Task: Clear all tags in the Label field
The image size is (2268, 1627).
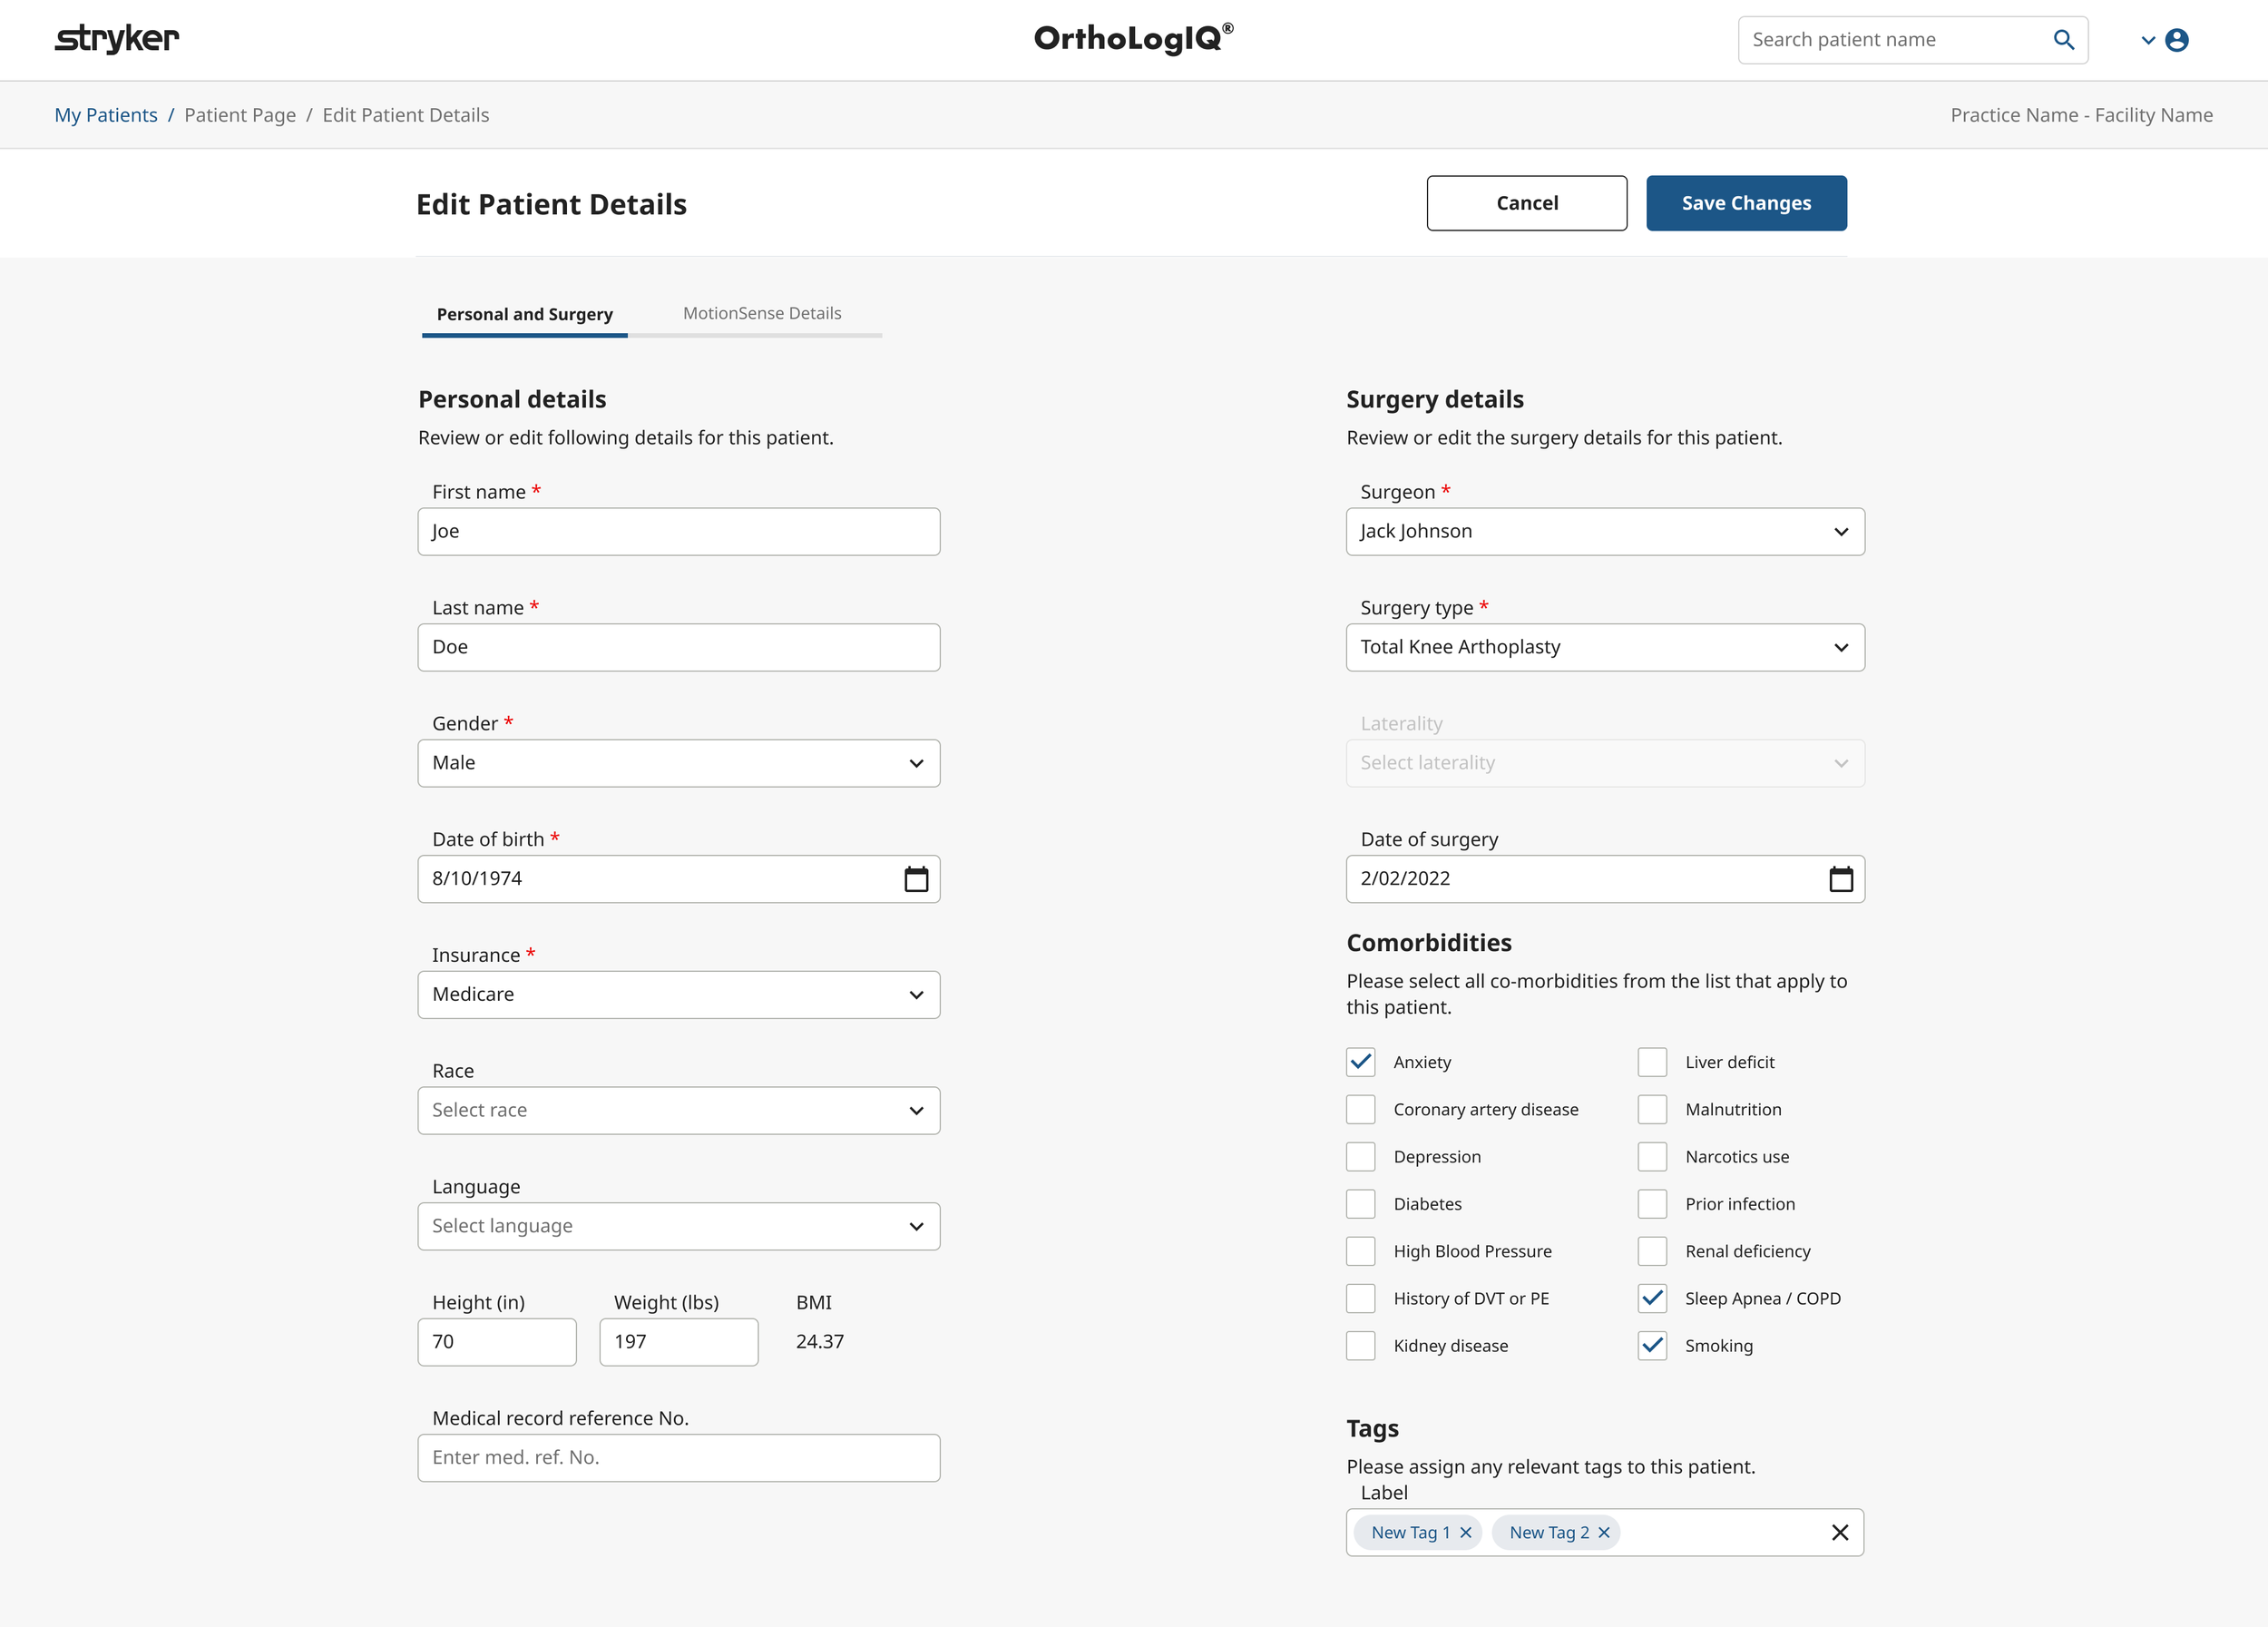Action: click(1840, 1532)
